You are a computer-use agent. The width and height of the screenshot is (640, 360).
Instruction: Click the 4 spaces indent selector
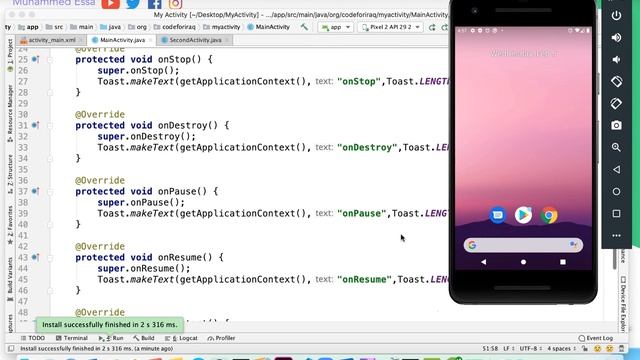pos(561,349)
